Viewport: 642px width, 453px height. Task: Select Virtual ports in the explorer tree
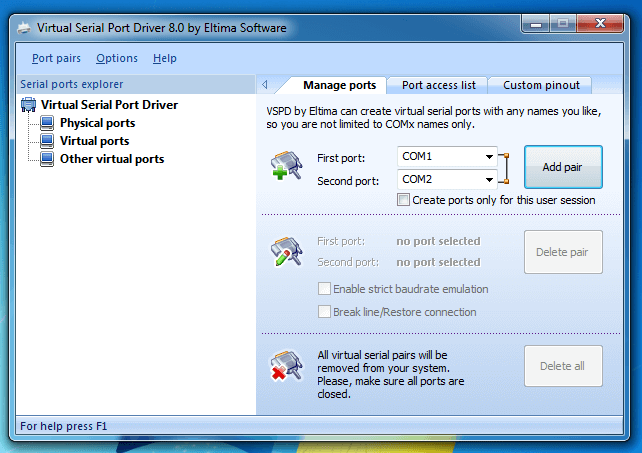pyautogui.click(x=94, y=141)
